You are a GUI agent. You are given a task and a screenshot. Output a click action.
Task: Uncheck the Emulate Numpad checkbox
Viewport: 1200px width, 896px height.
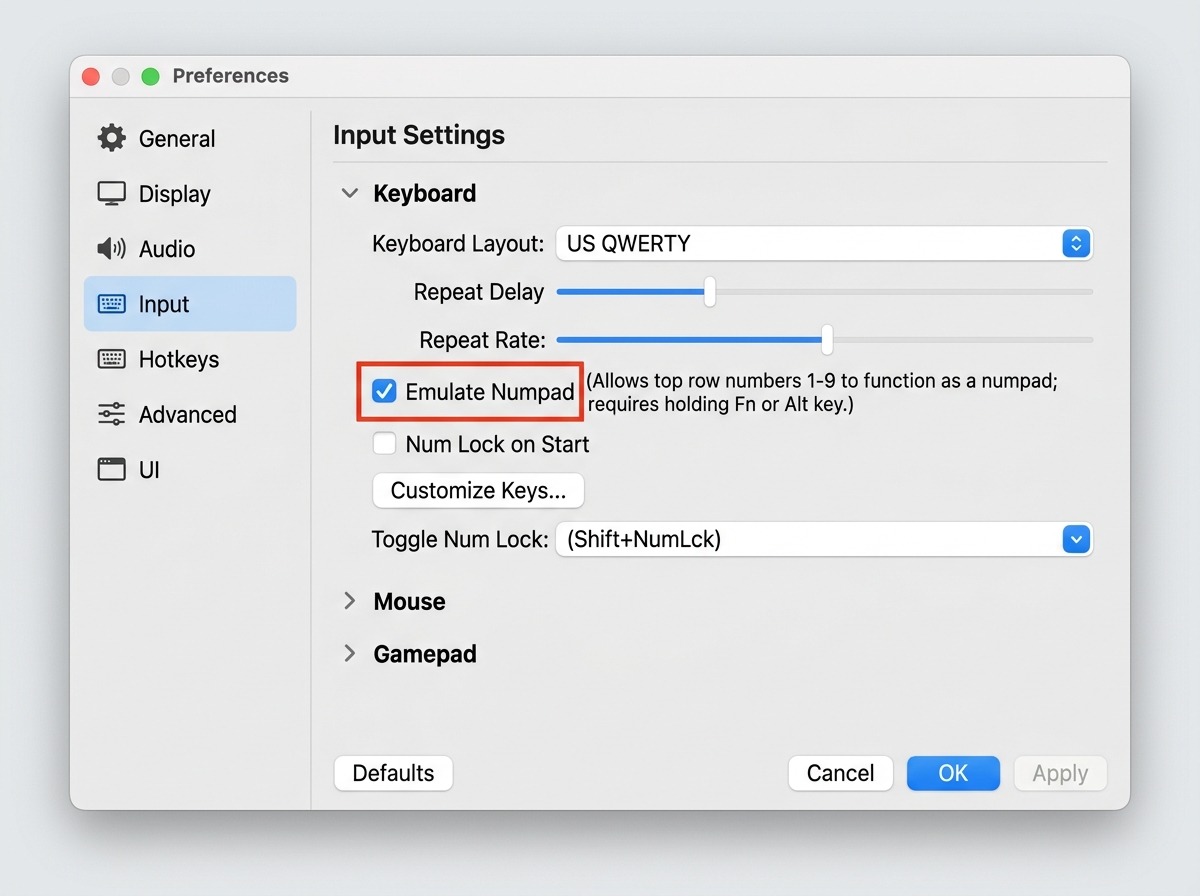(x=384, y=391)
